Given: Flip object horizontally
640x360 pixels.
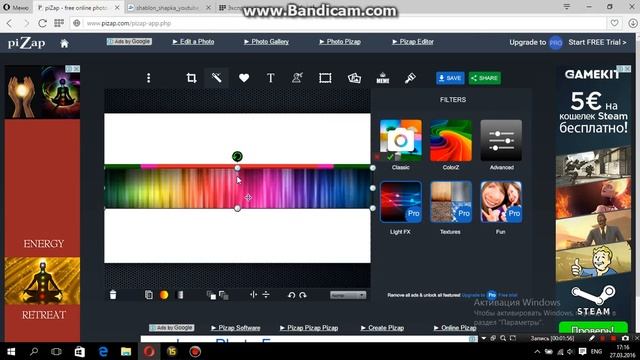Looking at the screenshot, I should (x=253, y=295).
